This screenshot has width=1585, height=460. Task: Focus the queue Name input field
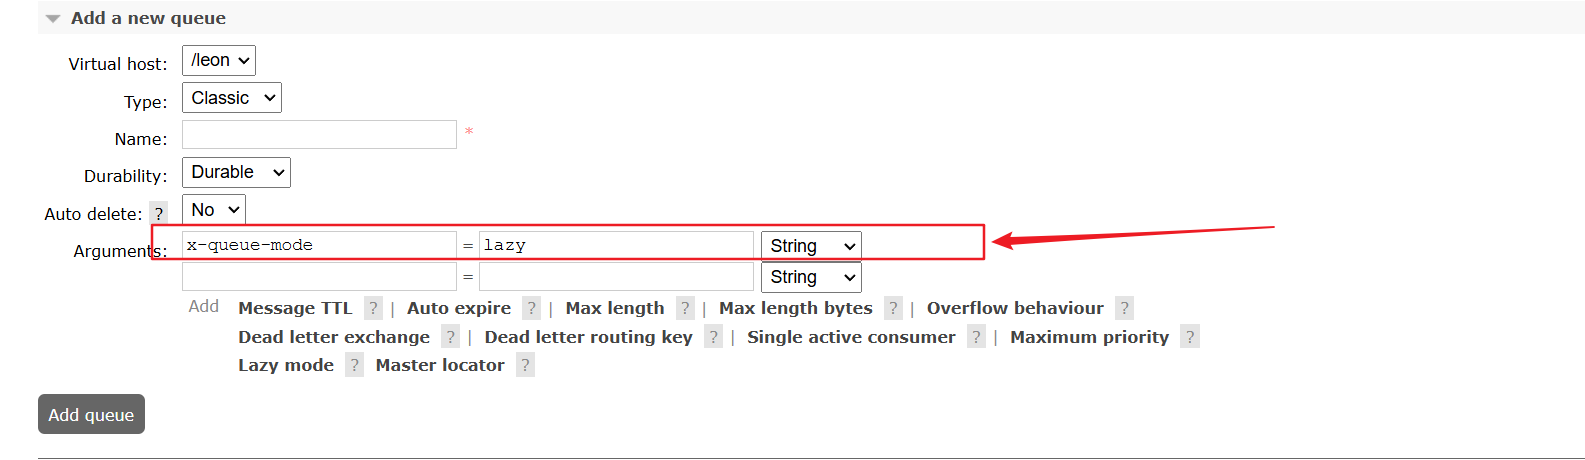click(x=319, y=134)
